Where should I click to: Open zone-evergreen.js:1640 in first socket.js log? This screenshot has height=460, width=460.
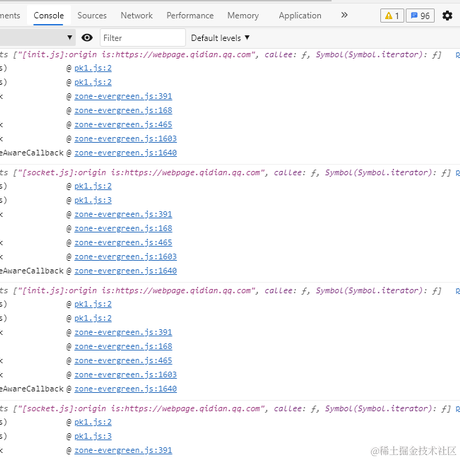click(x=125, y=271)
